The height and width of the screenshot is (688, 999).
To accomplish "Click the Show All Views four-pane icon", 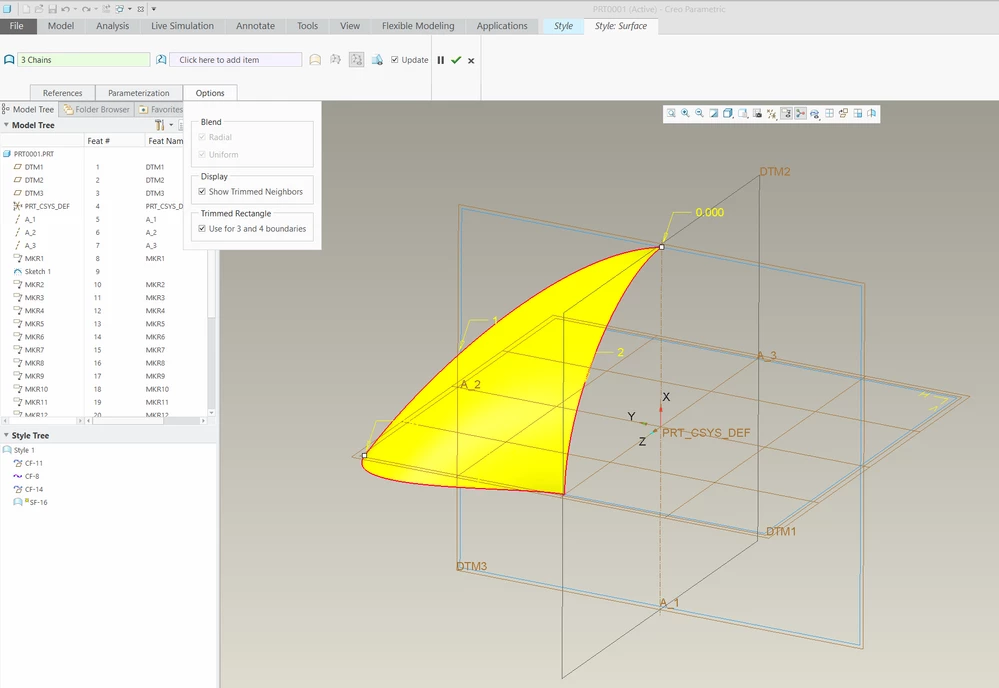I will pos(830,113).
